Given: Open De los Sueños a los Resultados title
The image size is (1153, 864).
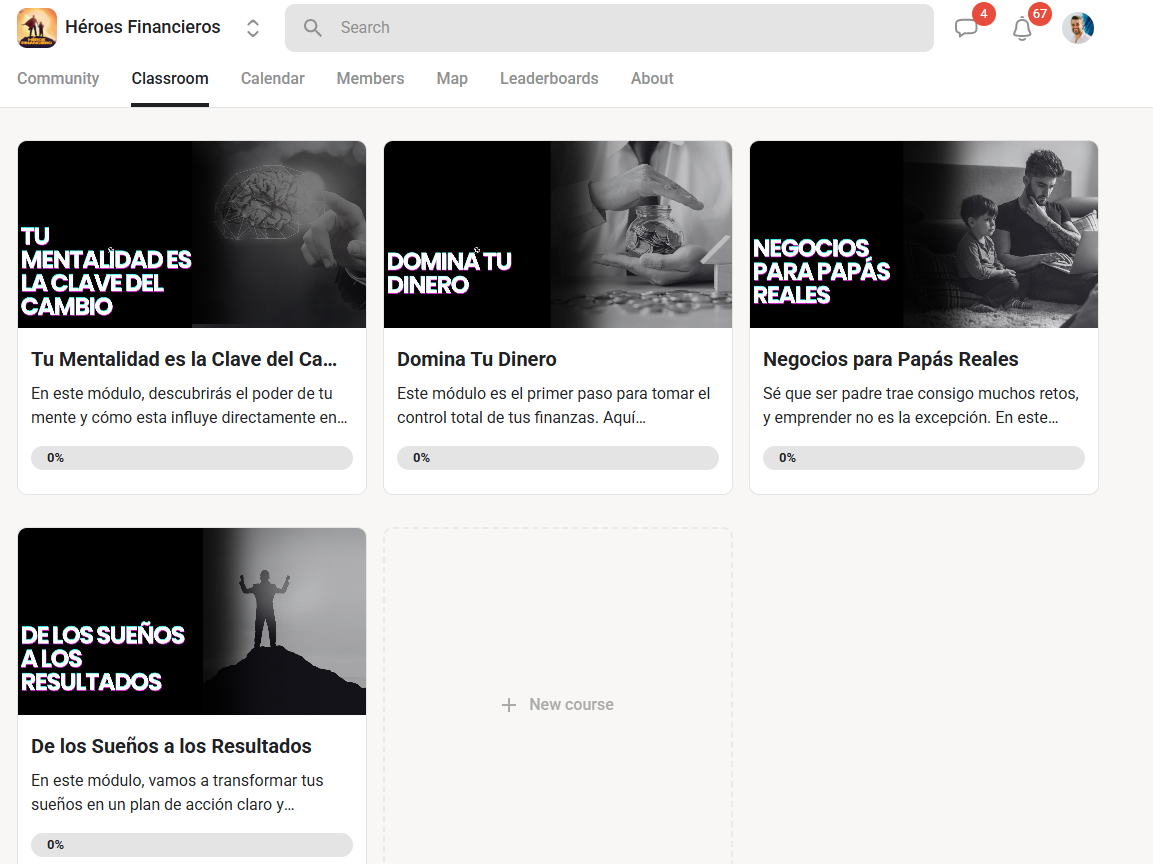Looking at the screenshot, I should [171, 746].
